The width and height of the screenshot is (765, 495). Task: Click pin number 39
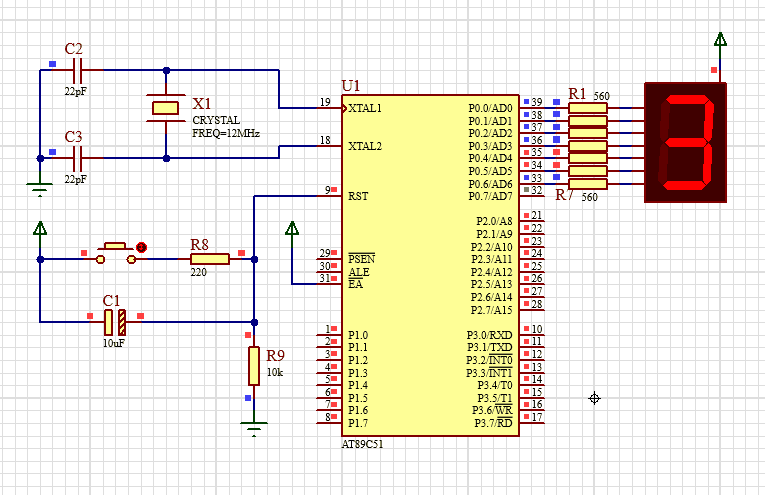(537, 102)
